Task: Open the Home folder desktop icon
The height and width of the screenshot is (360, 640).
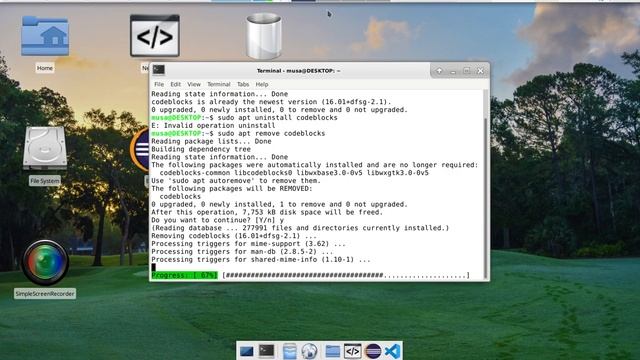Action: pyautogui.click(x=45, y=36)
